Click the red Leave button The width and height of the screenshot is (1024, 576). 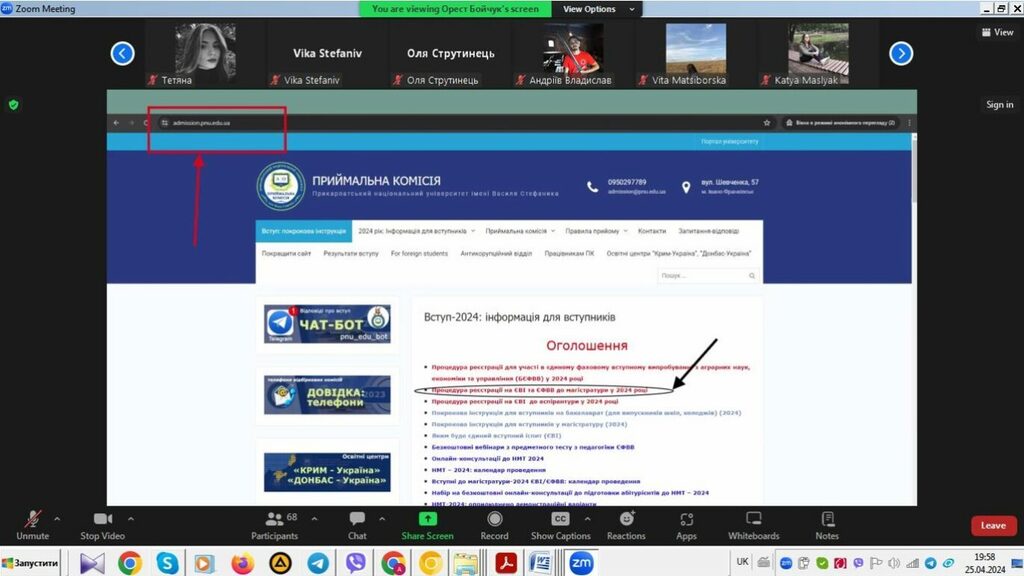coord(993,525)
